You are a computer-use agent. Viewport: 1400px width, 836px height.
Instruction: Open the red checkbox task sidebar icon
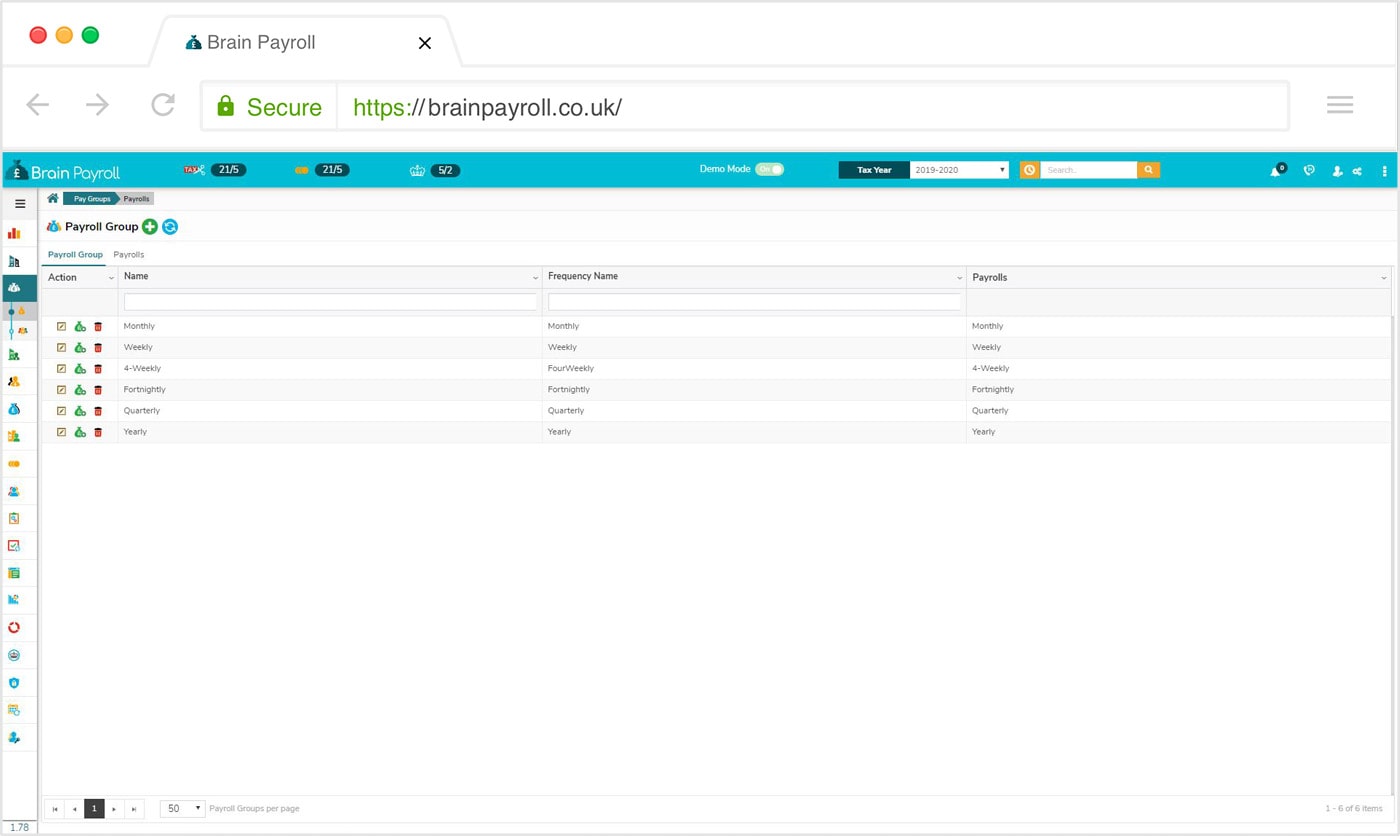tap(14, 546)
